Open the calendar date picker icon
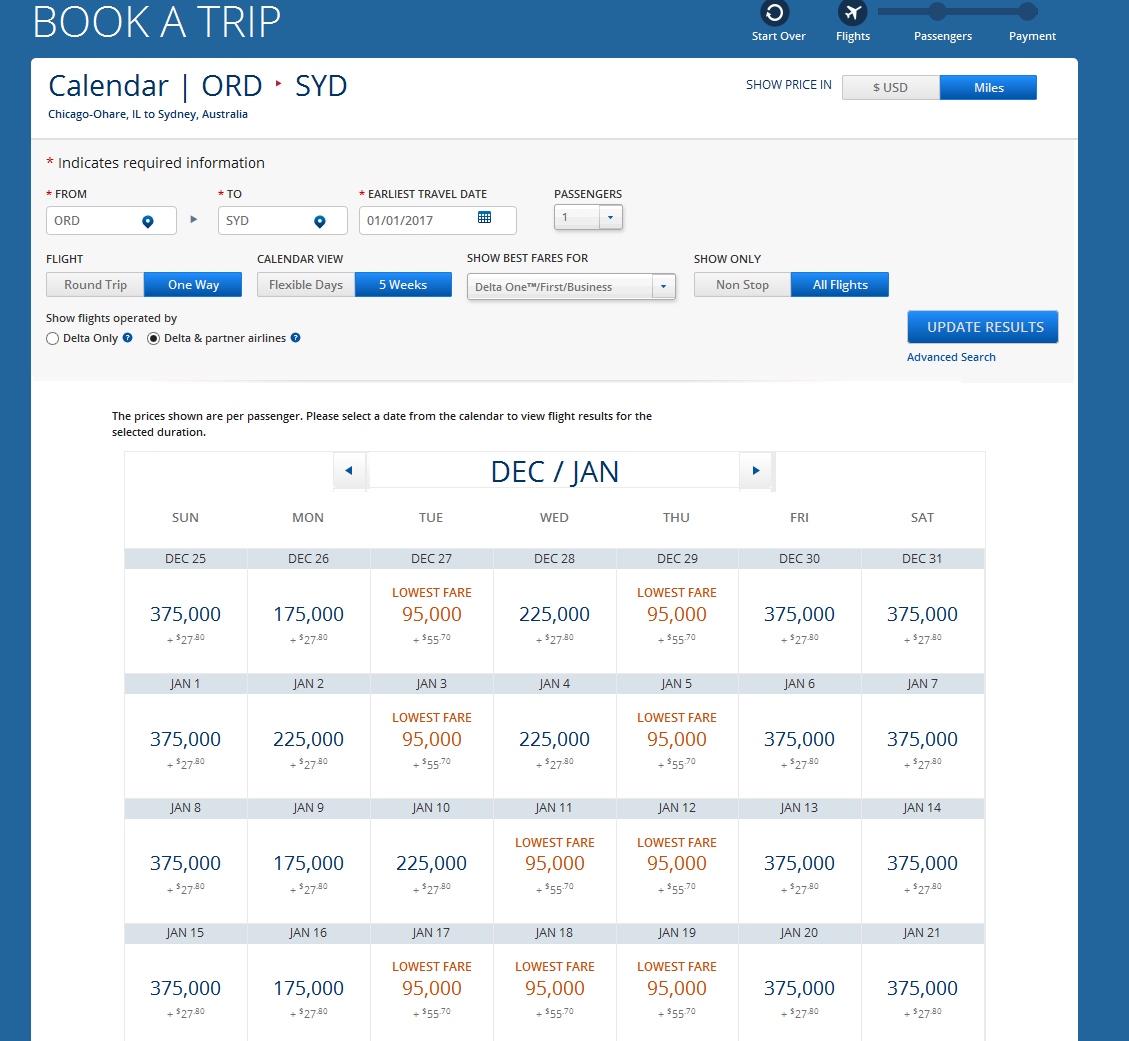Screen dimensions: 1129x1041 coord(485,218)
